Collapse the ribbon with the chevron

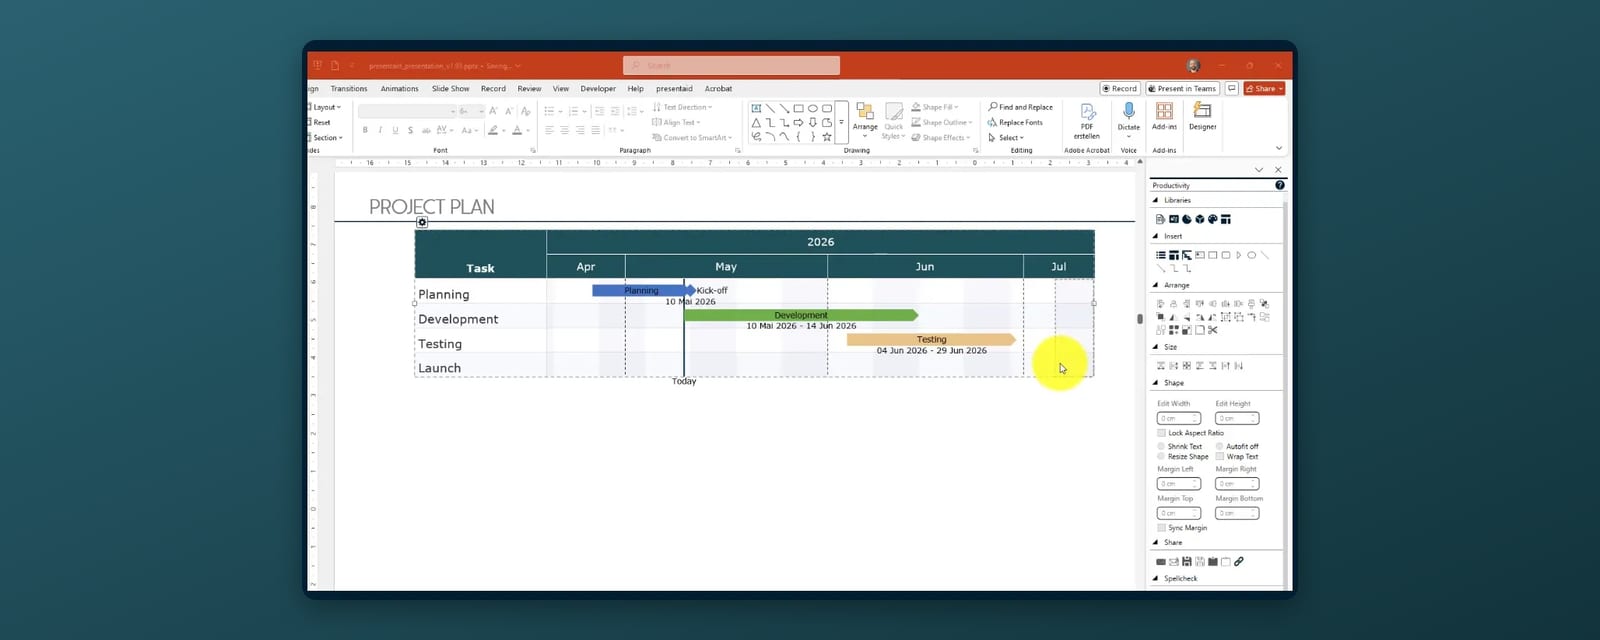click(1278, 148)
